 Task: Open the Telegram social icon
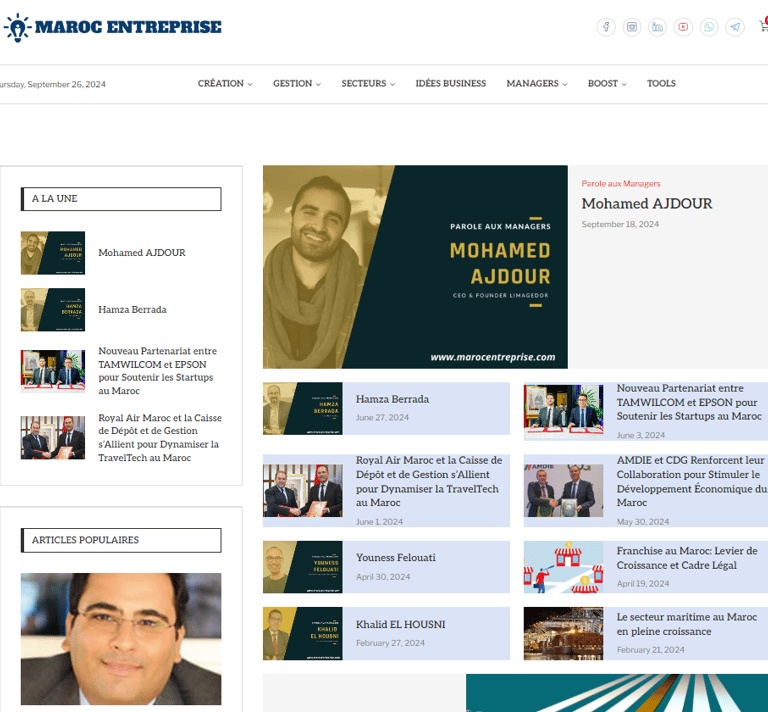[735, 27]
